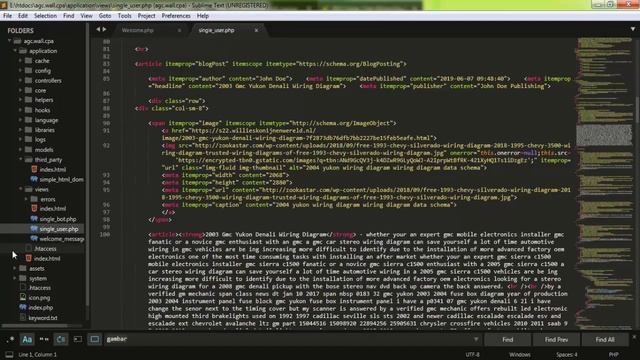The height and width of the screenshot is (360, 640).
Task: Click the hooks folder icon
Action: 28,110
